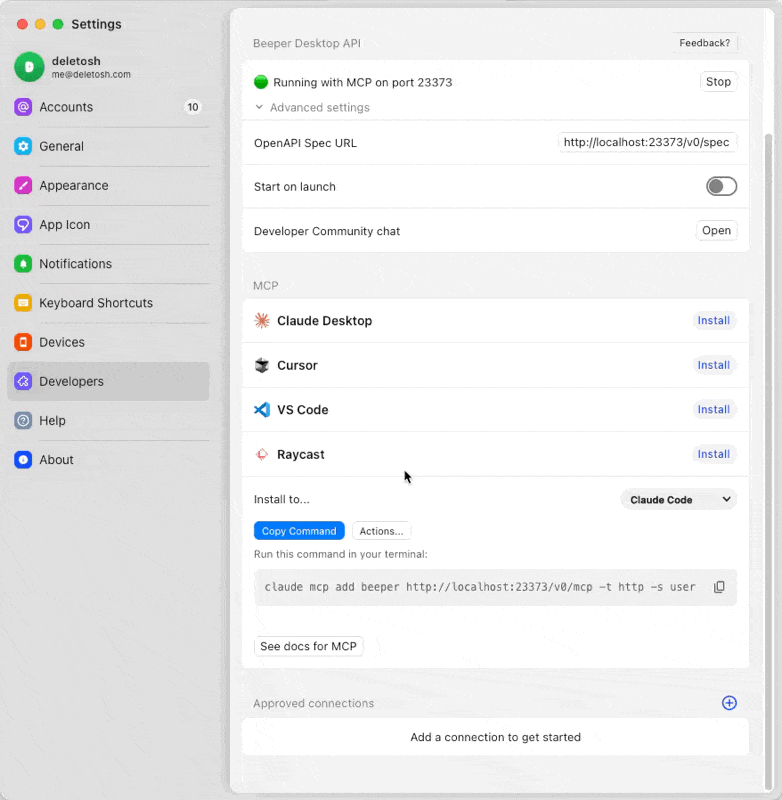Install MCP for Claude Desktop
The image size is (782, 800).
click(x=714, y=320)
